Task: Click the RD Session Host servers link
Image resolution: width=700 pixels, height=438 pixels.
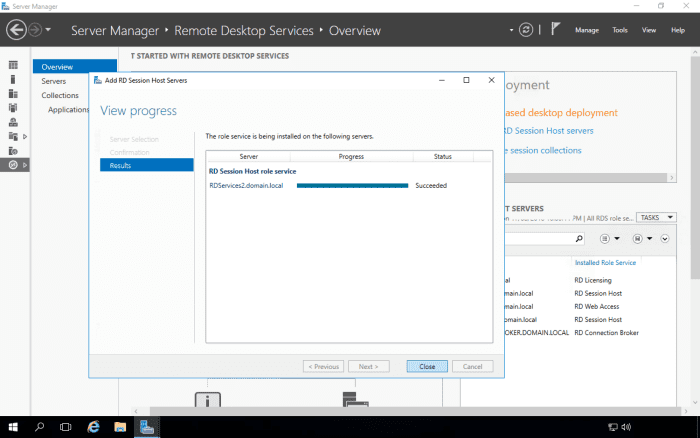Action: (549, 131)
